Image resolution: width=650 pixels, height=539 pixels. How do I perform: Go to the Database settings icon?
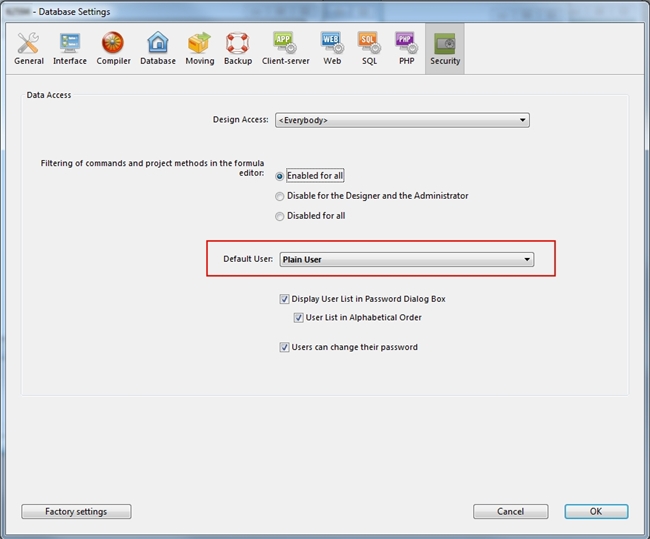(158, 44)
